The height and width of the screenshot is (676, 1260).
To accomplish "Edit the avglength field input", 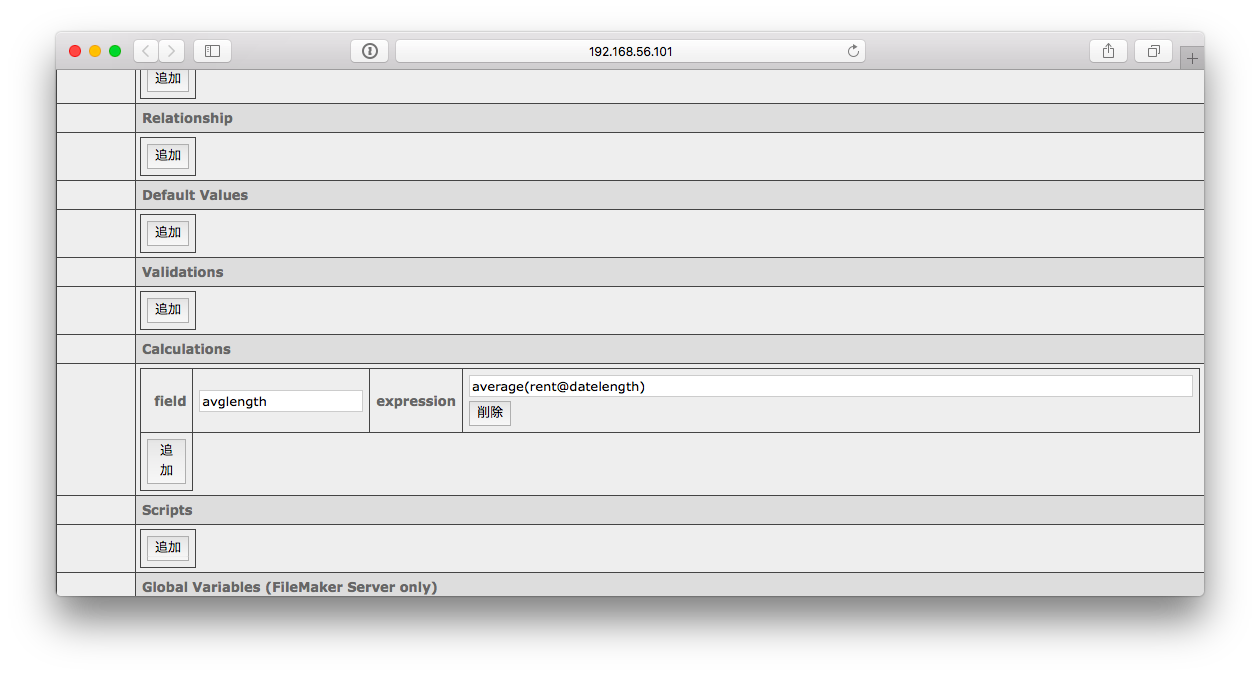I will click(281, 401).
